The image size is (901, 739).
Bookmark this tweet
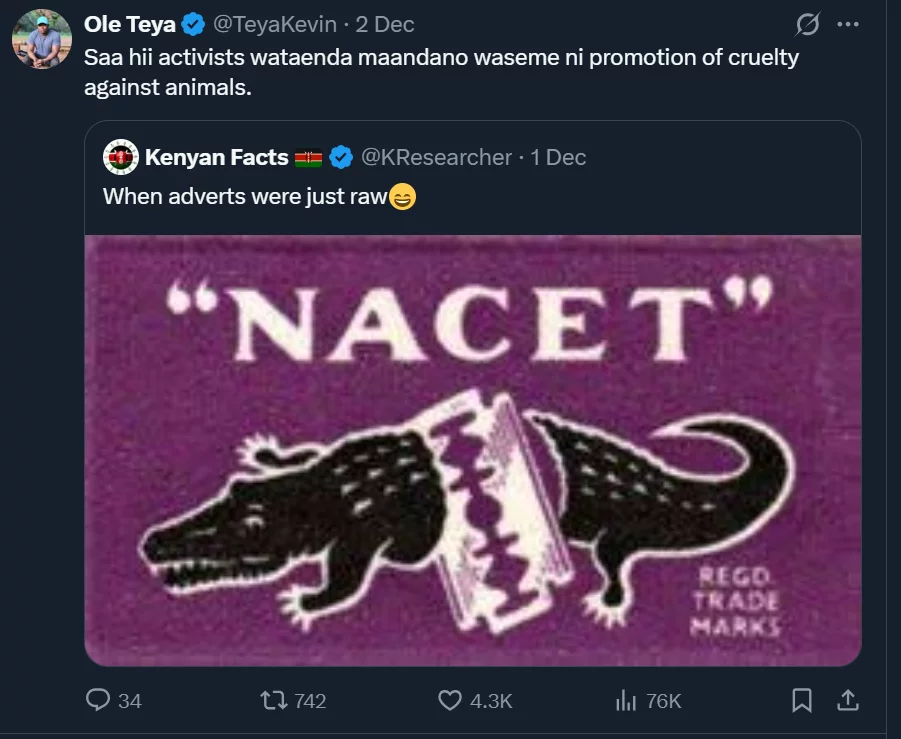[801, 701]
